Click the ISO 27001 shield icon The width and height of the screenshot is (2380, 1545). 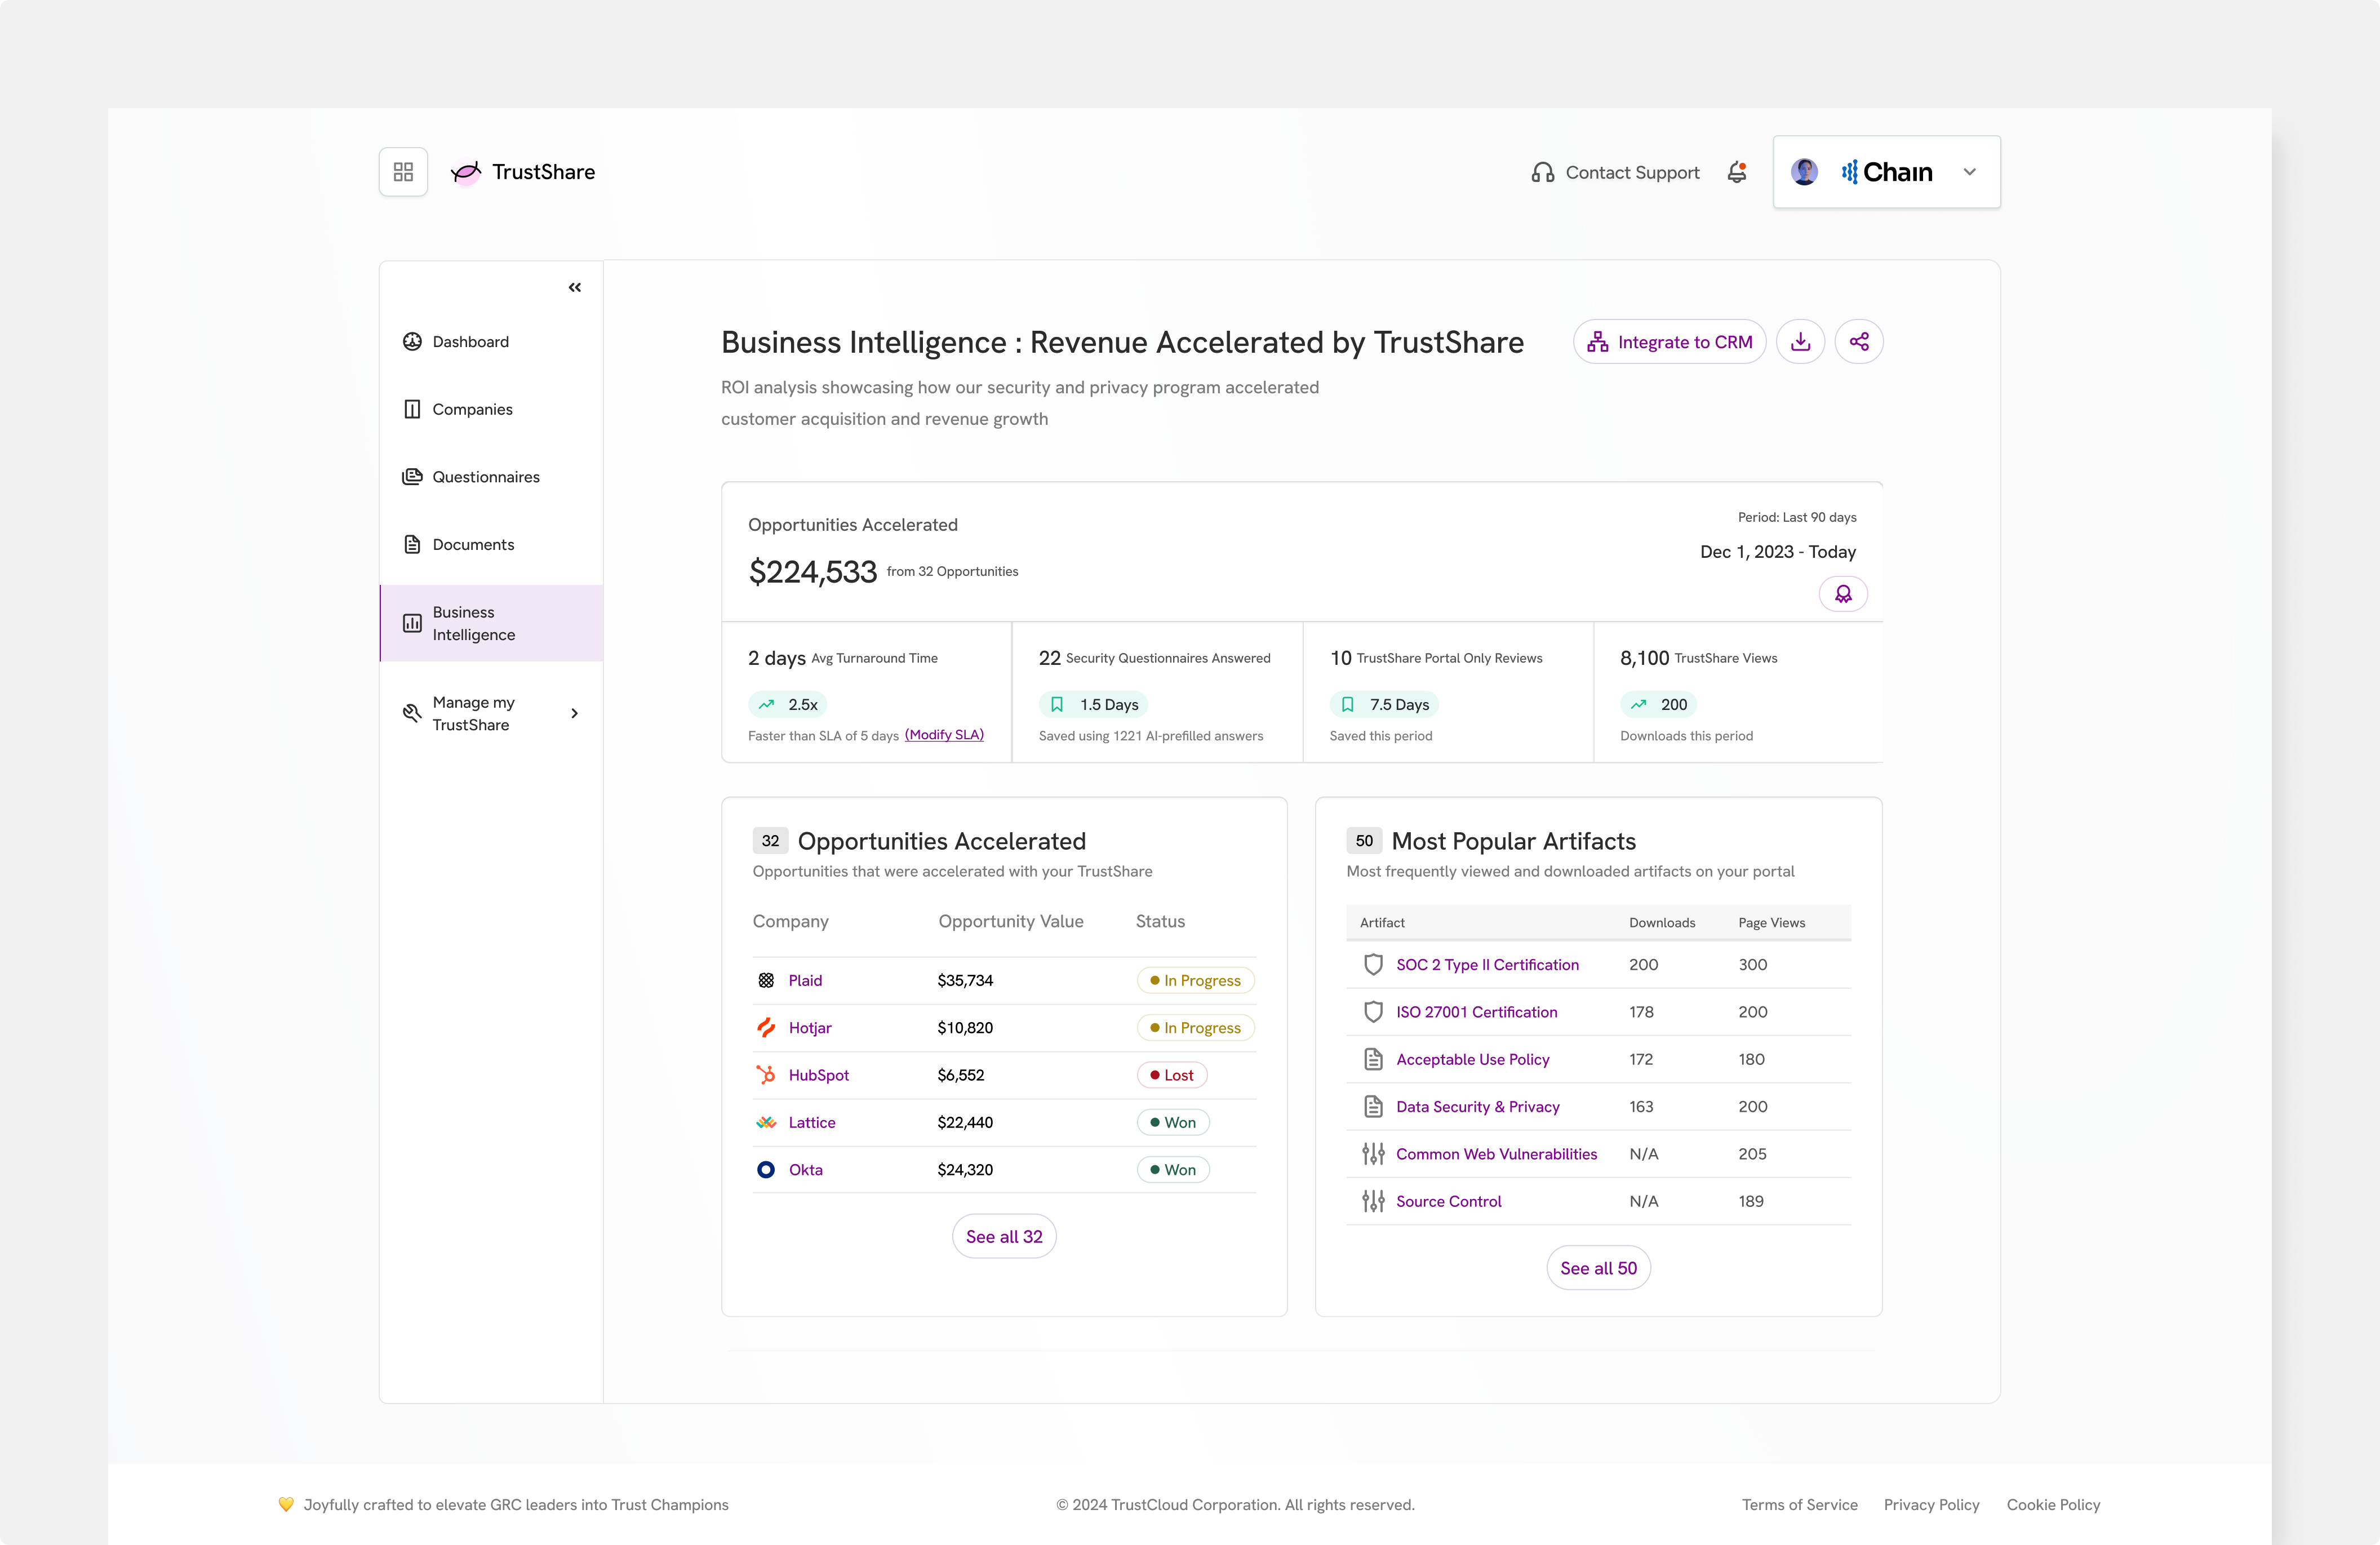point(1373,1012)
